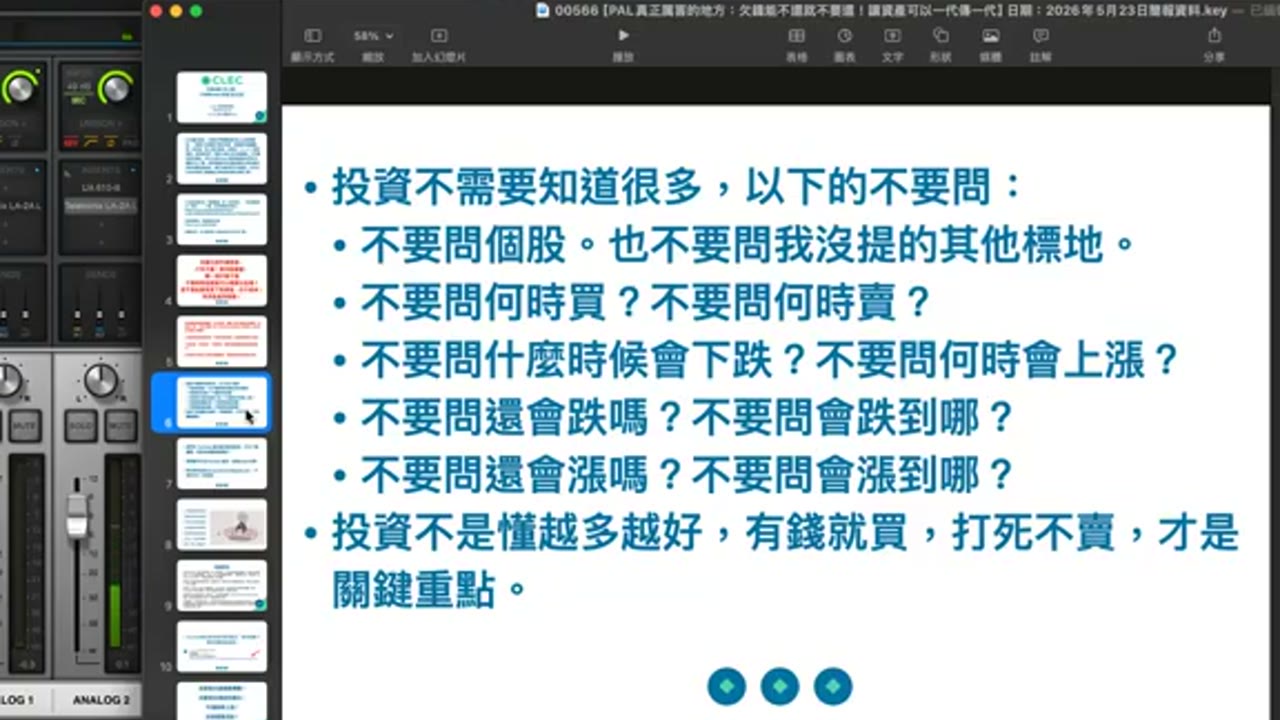Toggle the red 48V button on ANALOG 2
Viewport: 1280px width, 720px height.
(x=71, y=143)
